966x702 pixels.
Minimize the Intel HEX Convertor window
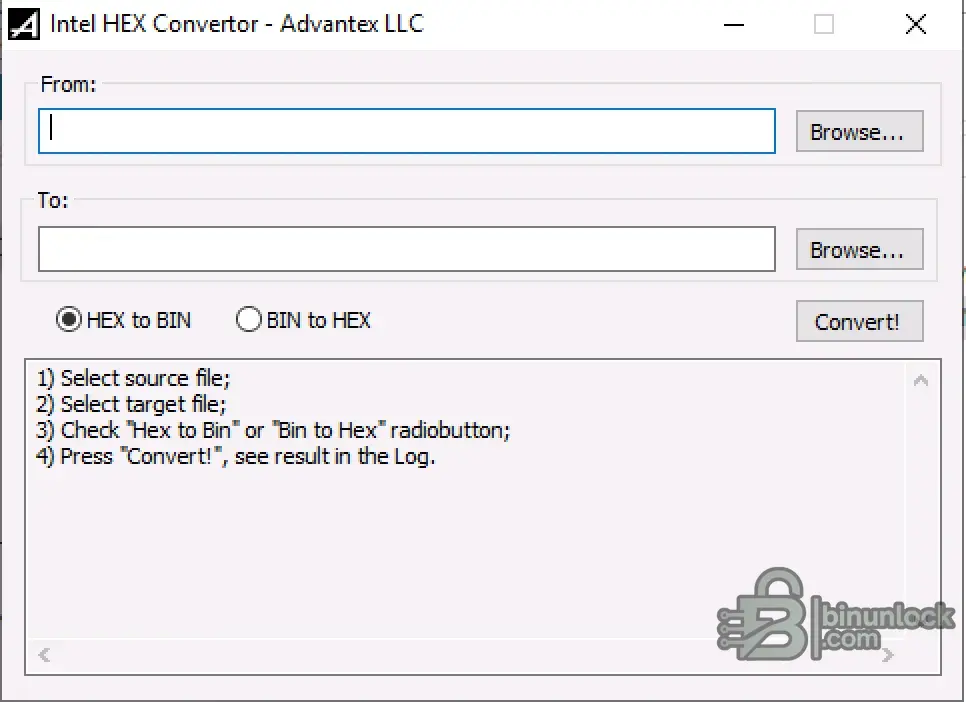pos(734,25)
